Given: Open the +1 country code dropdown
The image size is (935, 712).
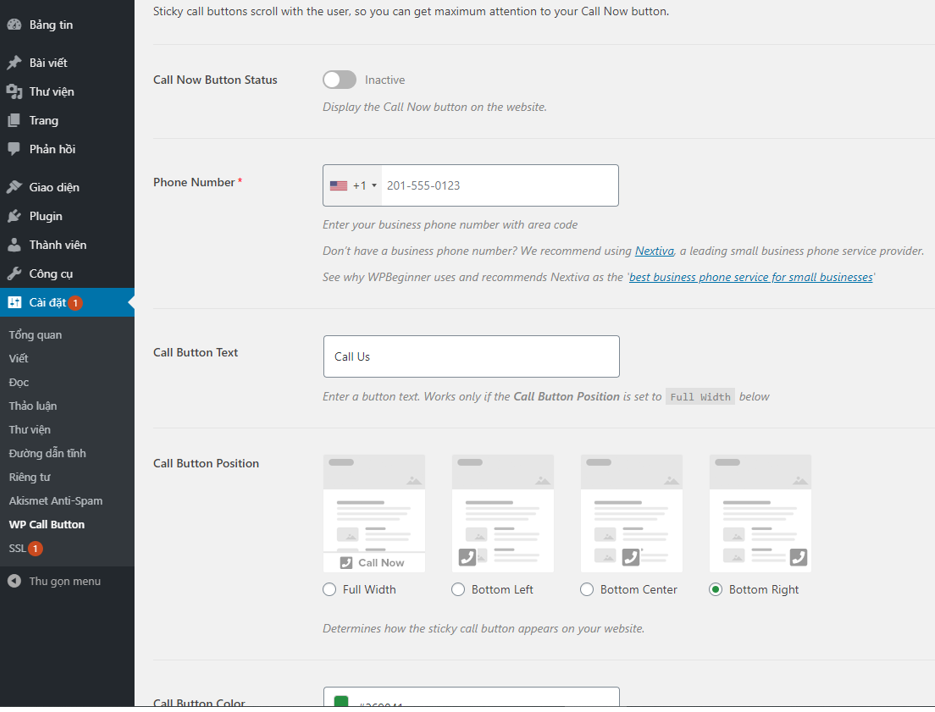Looking at the screenshot, I should tap(352, 186).
